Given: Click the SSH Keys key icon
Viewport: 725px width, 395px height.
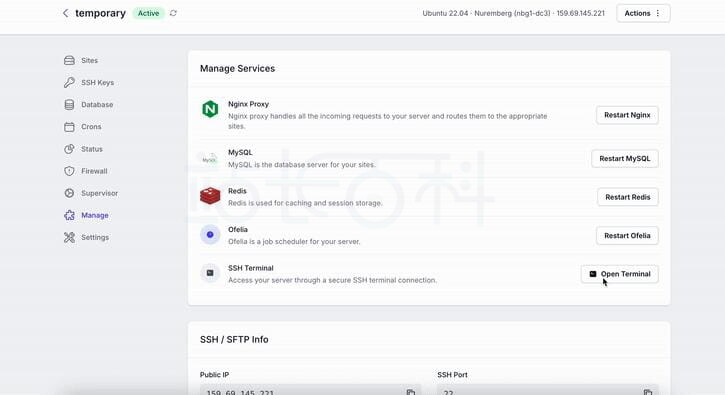Looking at the screenshot, I should [69, 82].
